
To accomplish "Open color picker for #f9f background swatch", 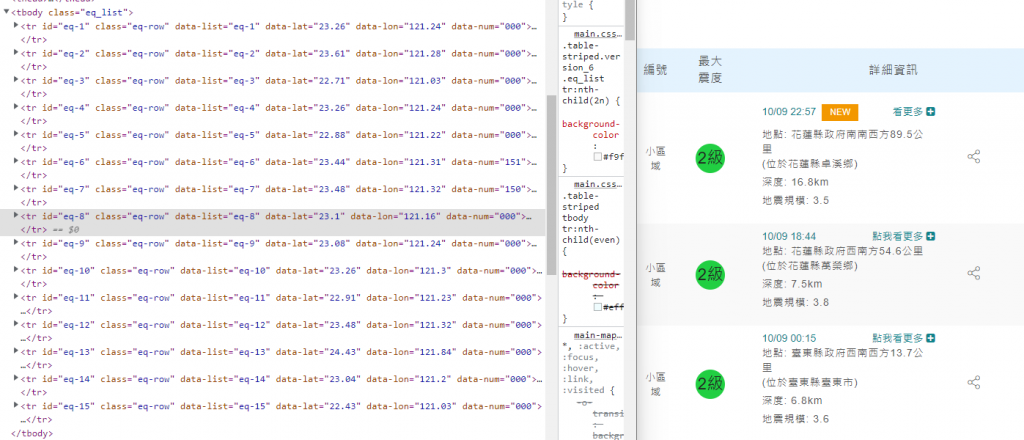I will tap(597, 157).
